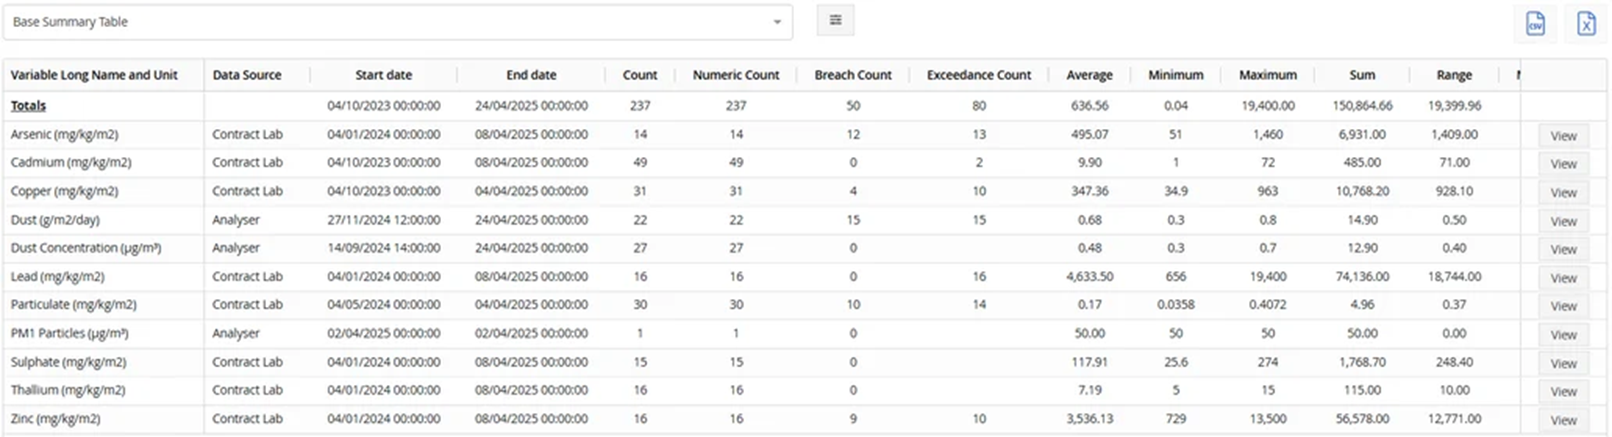
Task: Open the Totals link
Action: click(28, 105)
